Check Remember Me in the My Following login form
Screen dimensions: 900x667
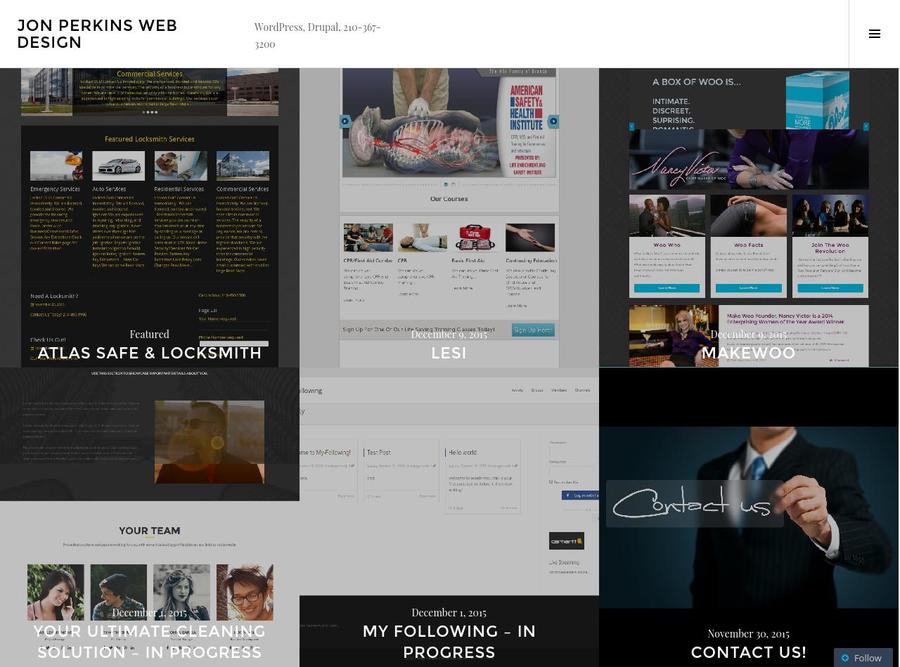[x=549, y=481]
